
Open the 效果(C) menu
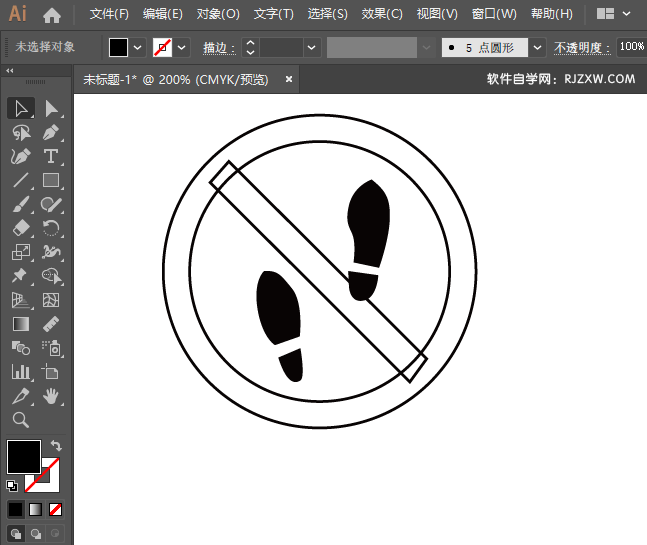(382, 15)
